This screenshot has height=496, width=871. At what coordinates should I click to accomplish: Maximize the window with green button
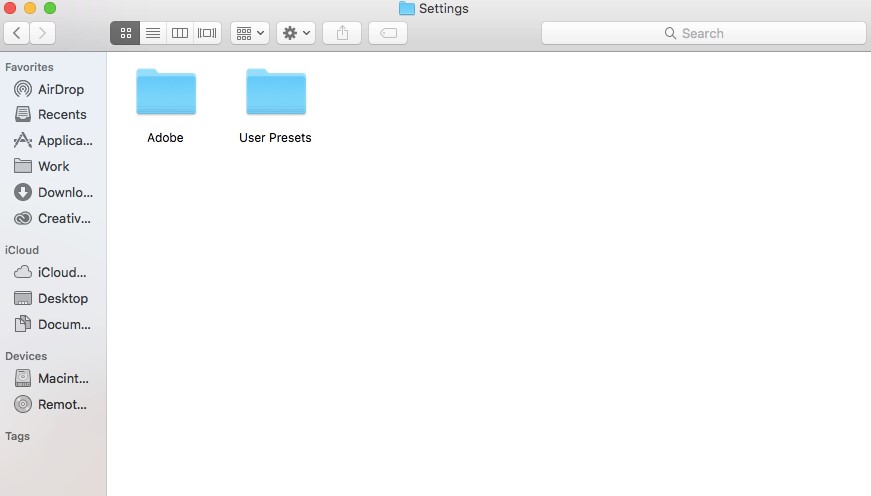(50, 8)
